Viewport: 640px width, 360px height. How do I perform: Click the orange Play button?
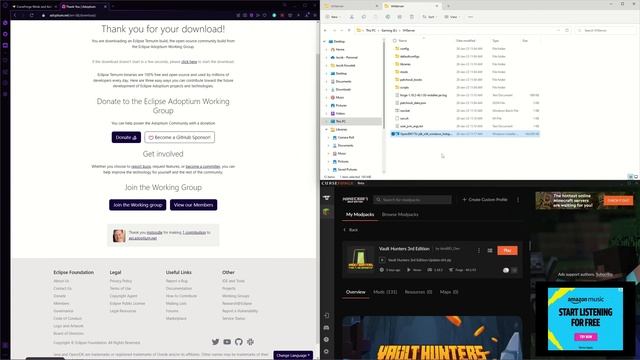point(507,250)
